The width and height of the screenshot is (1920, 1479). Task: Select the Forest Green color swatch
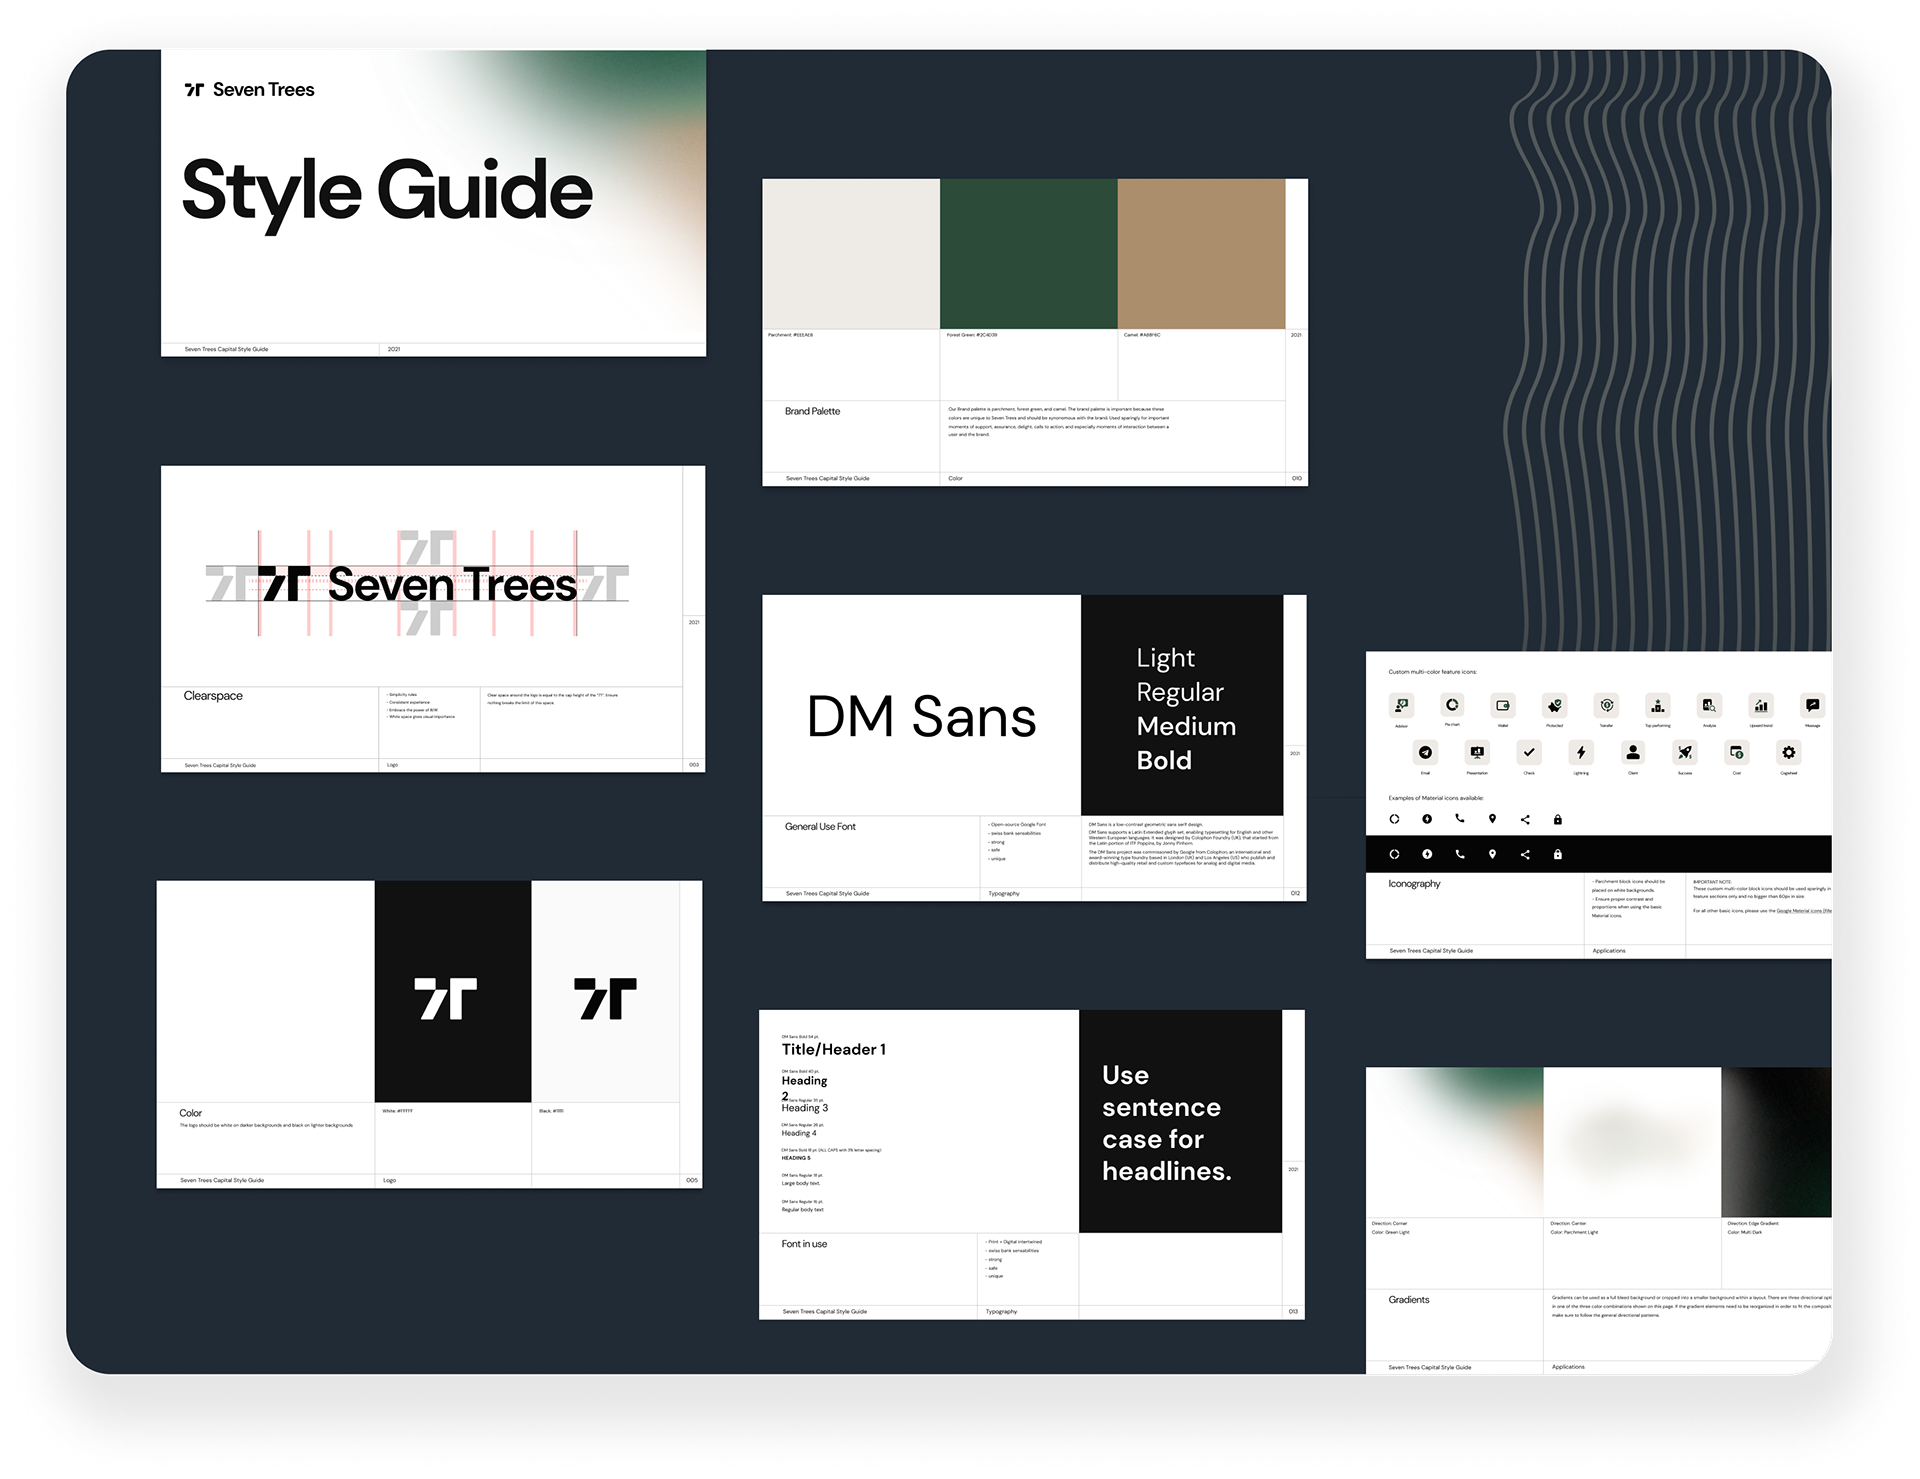[x=1028, y=254]
